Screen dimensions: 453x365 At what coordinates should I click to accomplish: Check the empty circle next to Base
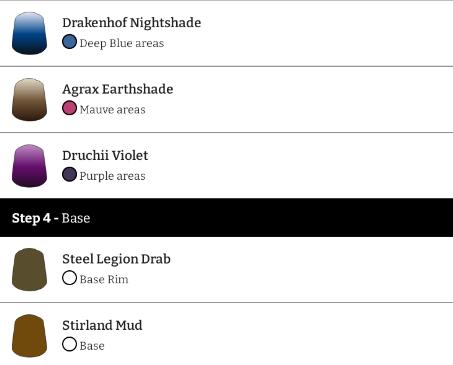(x=69, y=344)
